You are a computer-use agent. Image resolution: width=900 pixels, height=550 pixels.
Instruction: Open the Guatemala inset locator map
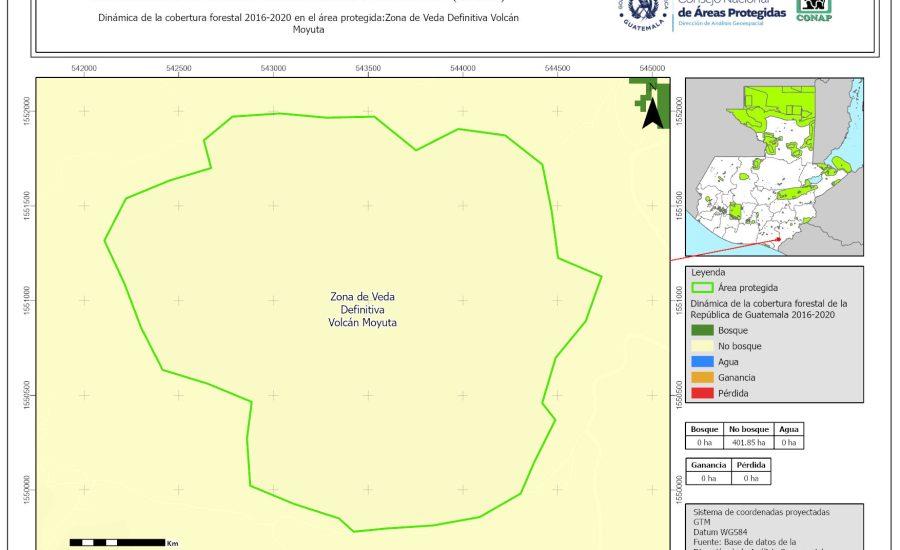[x=774, y=167]
